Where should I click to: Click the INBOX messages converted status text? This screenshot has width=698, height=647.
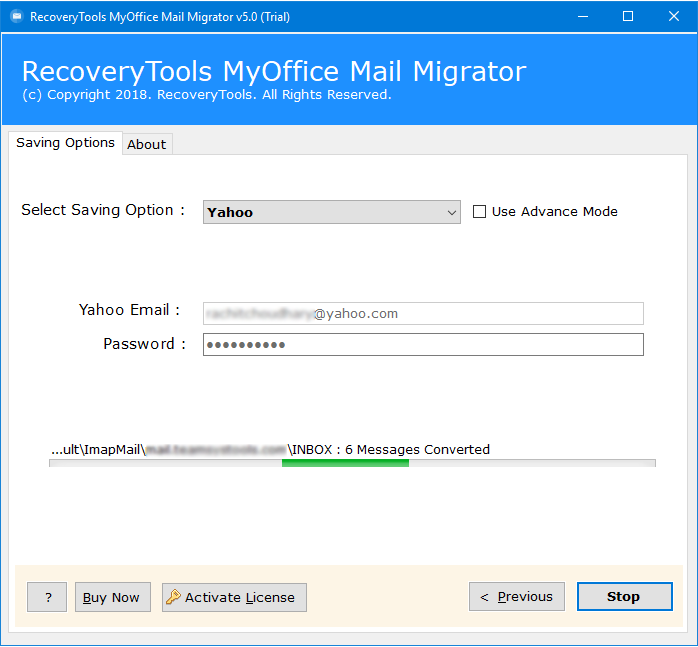point(270,450)
